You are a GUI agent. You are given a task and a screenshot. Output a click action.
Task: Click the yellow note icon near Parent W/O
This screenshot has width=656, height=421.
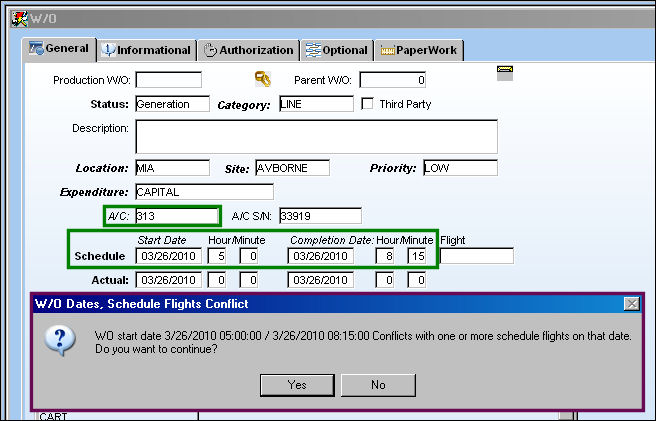[505, 73]
